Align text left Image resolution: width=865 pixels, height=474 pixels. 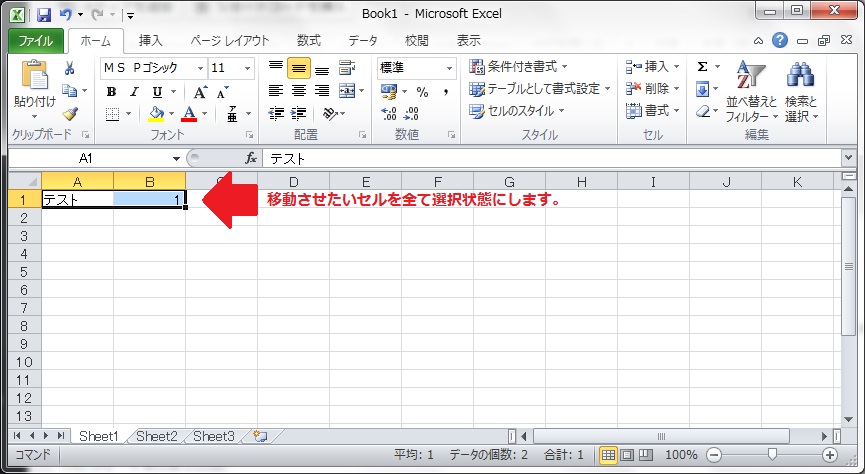coord(276,90)
